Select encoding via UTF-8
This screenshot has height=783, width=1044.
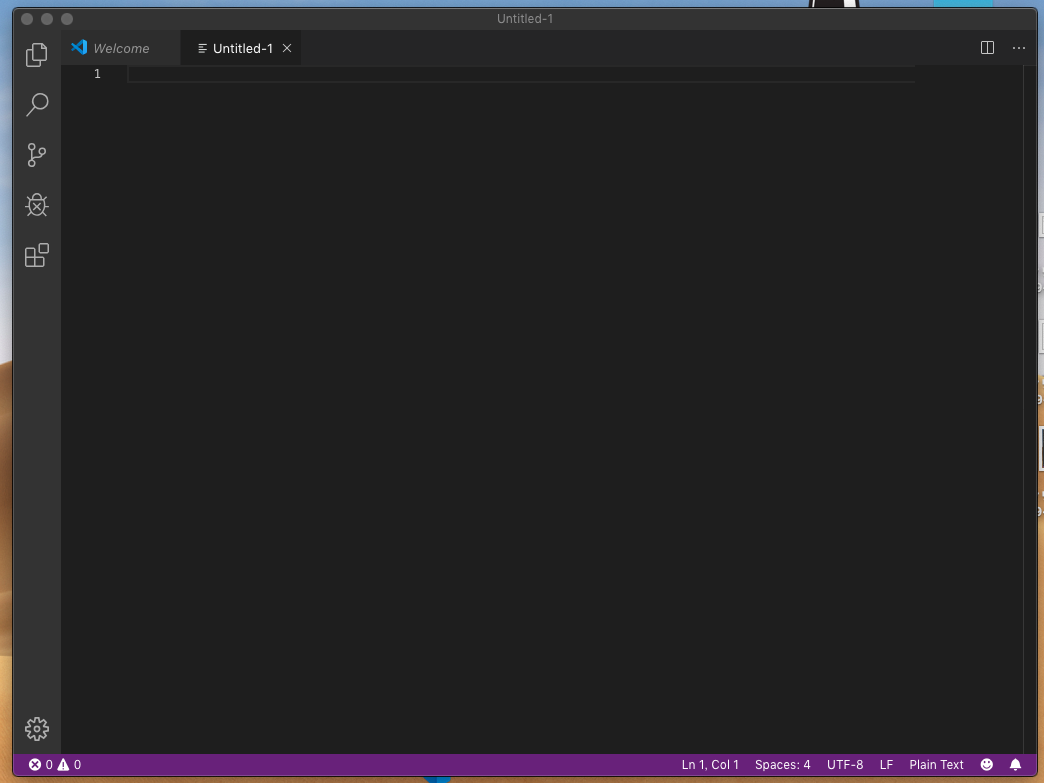pyautogui.click(x=845, y=764)
